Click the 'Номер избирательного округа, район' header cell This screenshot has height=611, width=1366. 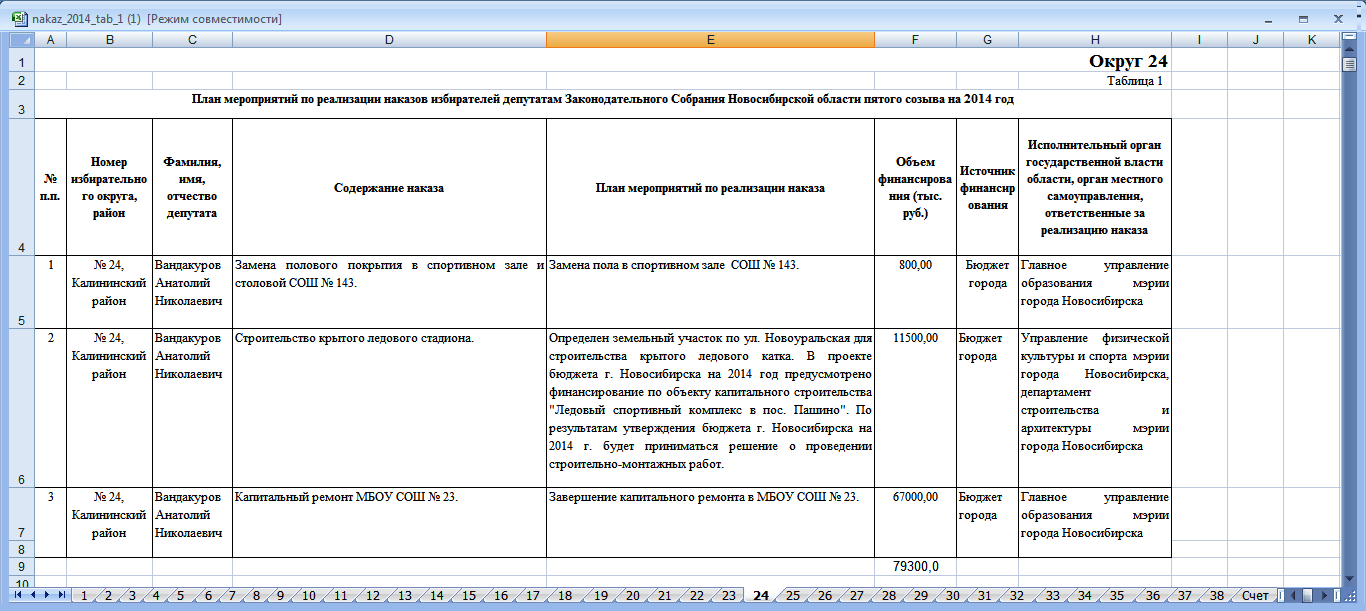(109, 188)
